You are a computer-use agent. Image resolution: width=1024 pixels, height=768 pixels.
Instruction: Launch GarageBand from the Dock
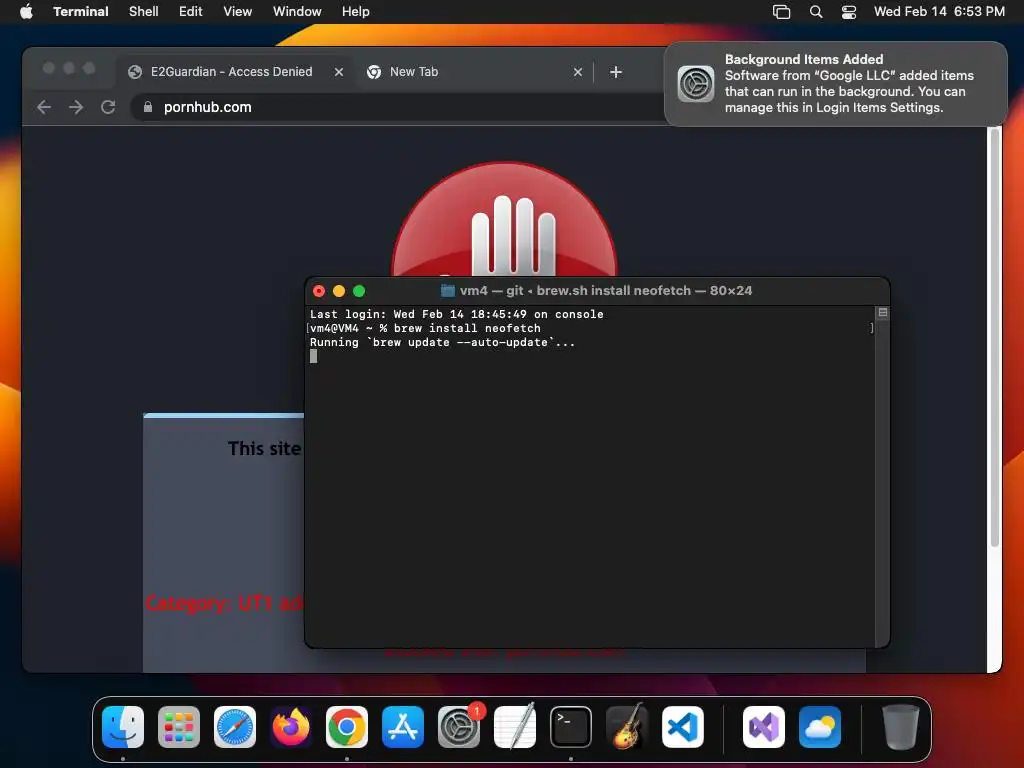[627, 727]
